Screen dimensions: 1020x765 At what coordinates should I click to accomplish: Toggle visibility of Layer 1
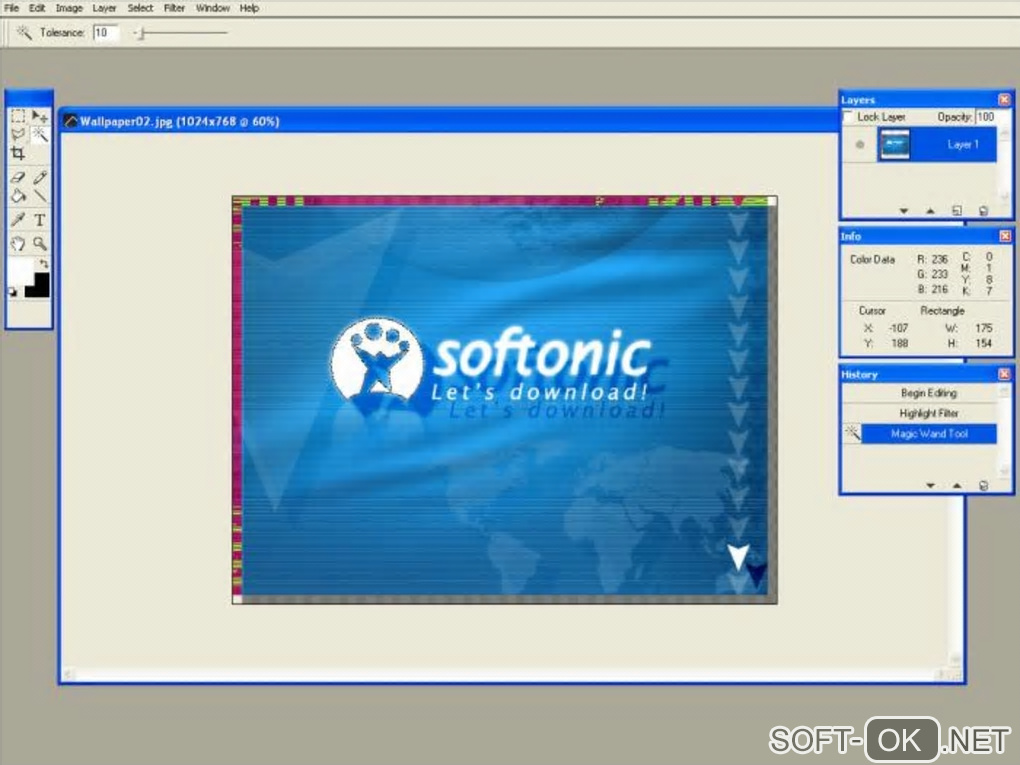860,144
